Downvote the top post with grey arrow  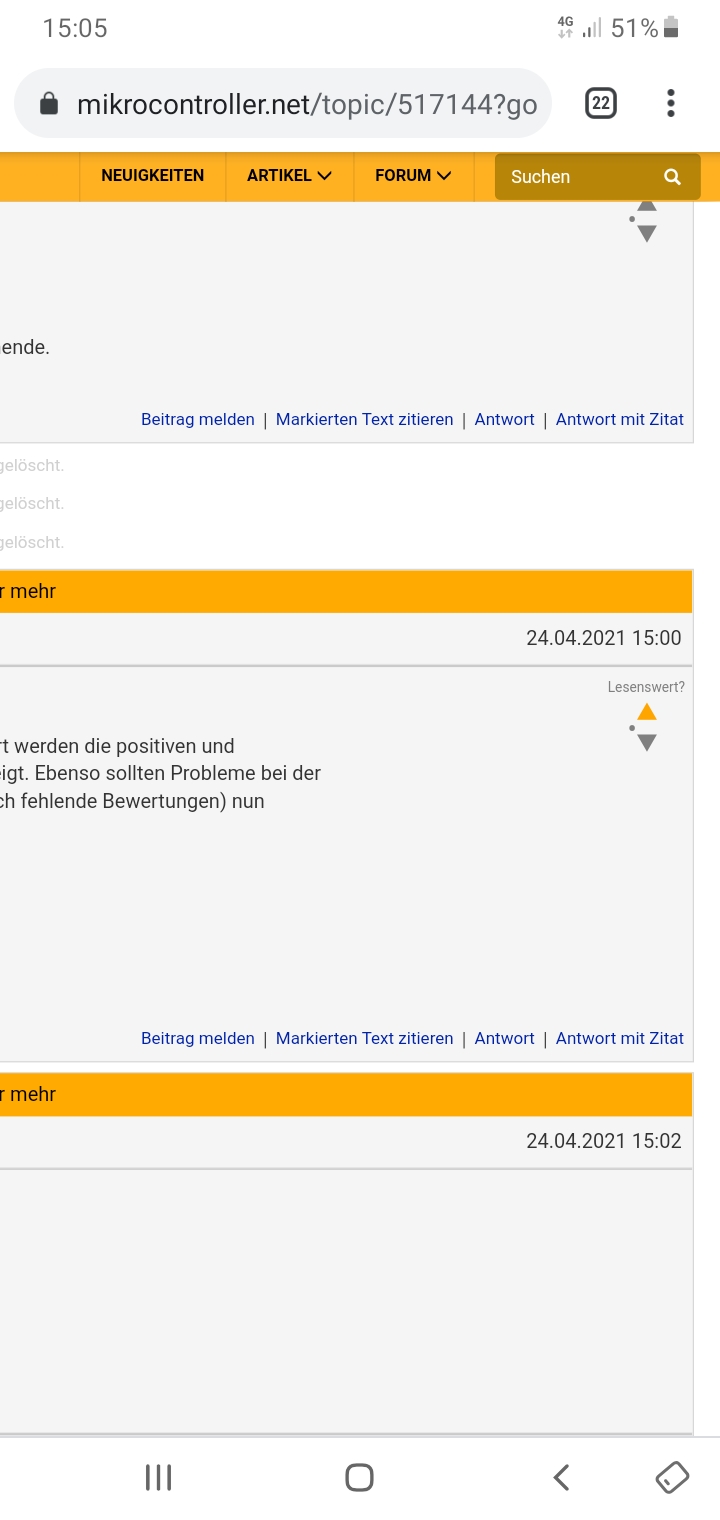[x=647, y=233]
